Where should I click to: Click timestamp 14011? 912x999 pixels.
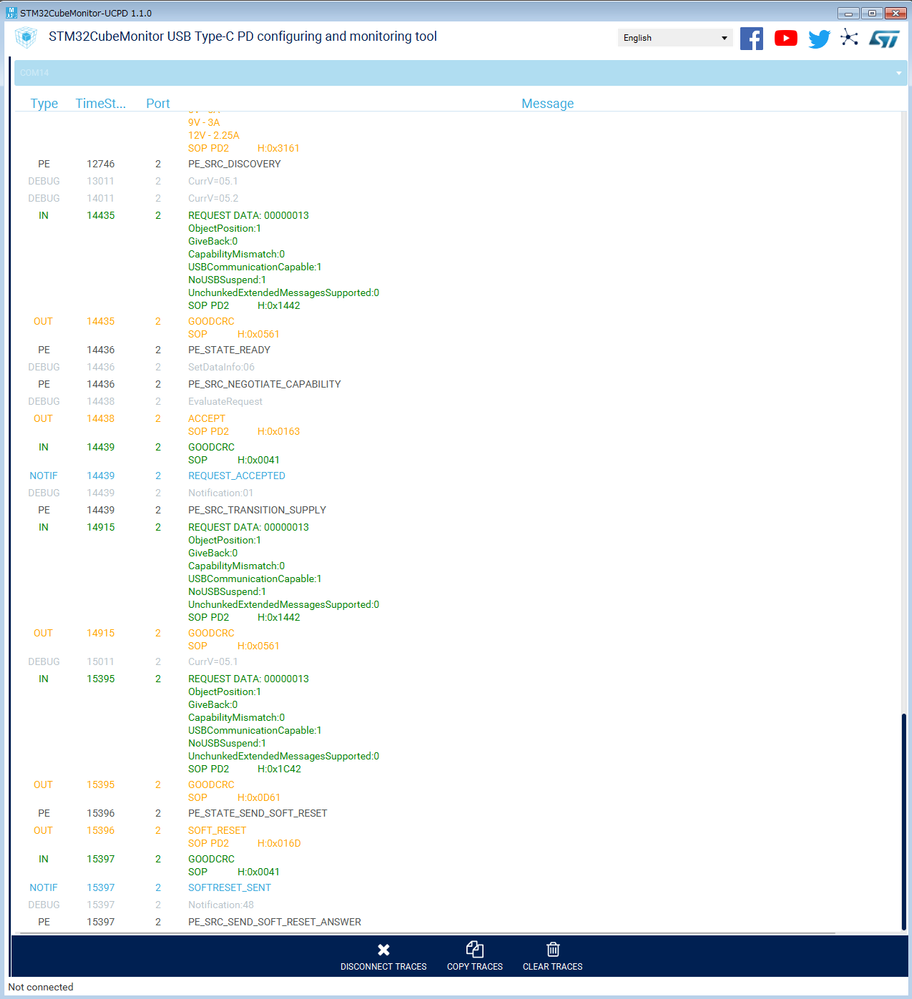click(x=101, y=198)
